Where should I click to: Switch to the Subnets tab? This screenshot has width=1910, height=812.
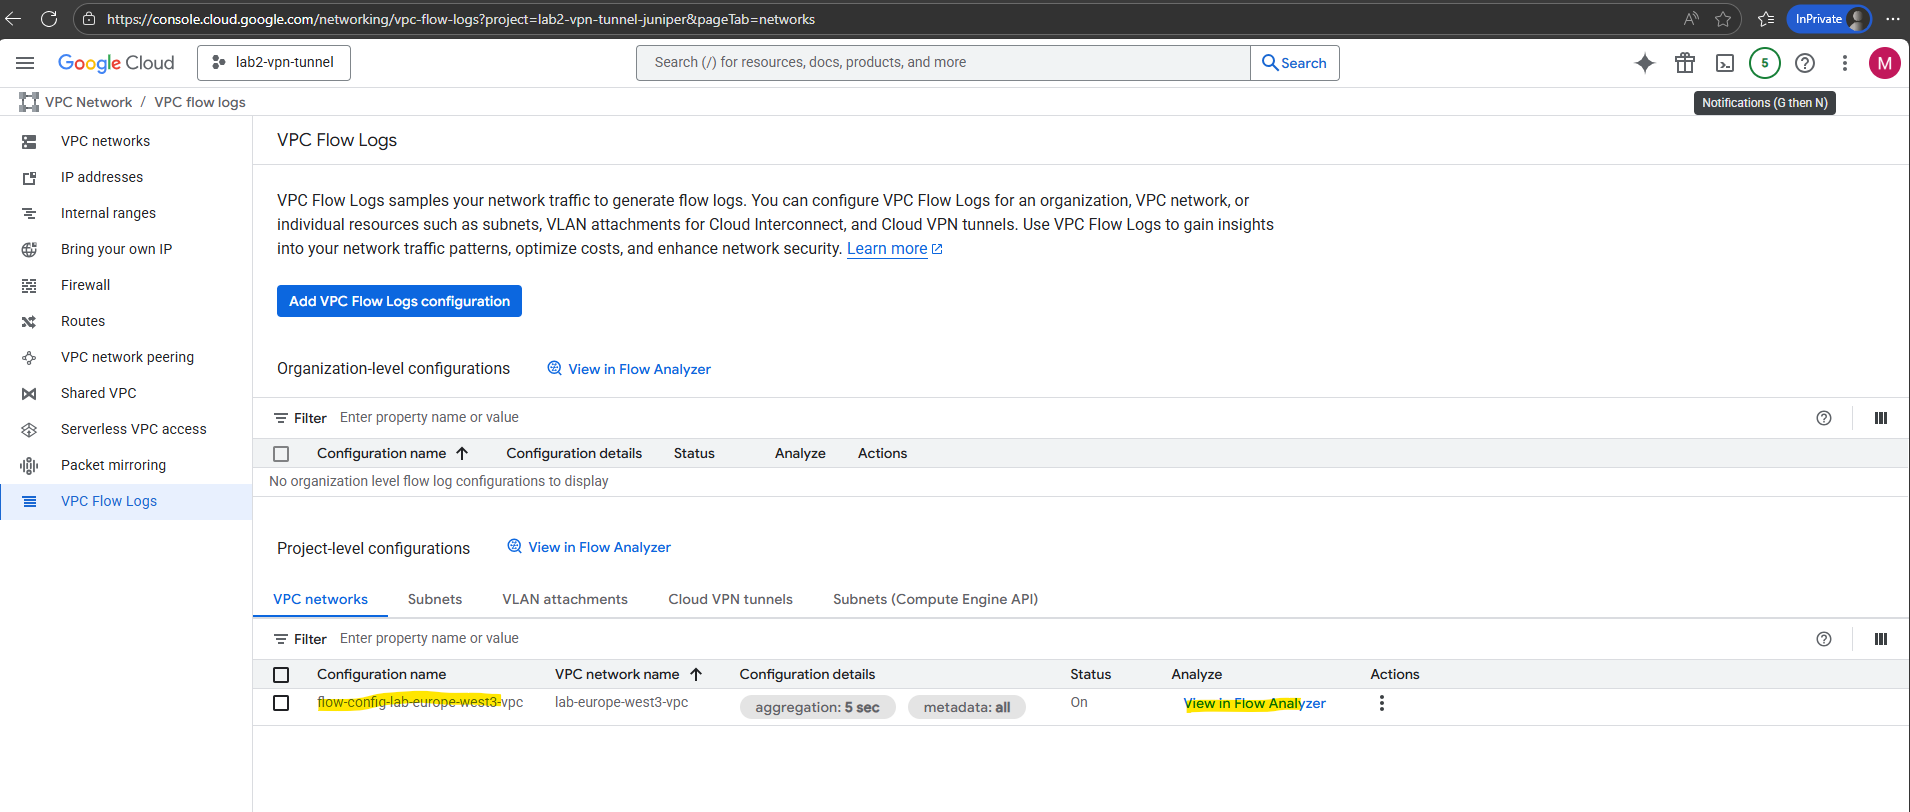pyautogui.click(x=435, y=599)
